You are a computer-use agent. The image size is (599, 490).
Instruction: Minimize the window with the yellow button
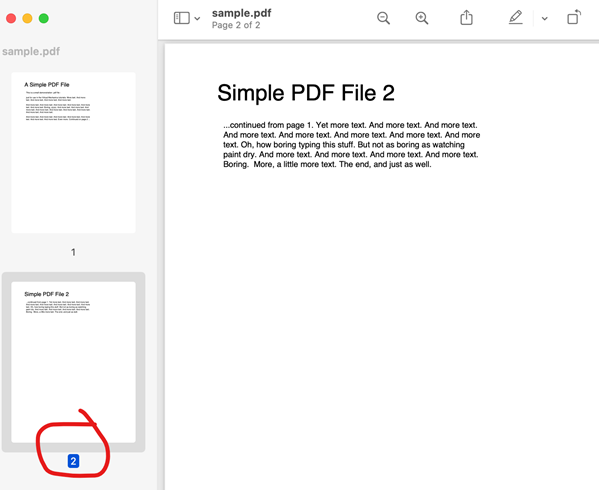coord(28,18)
